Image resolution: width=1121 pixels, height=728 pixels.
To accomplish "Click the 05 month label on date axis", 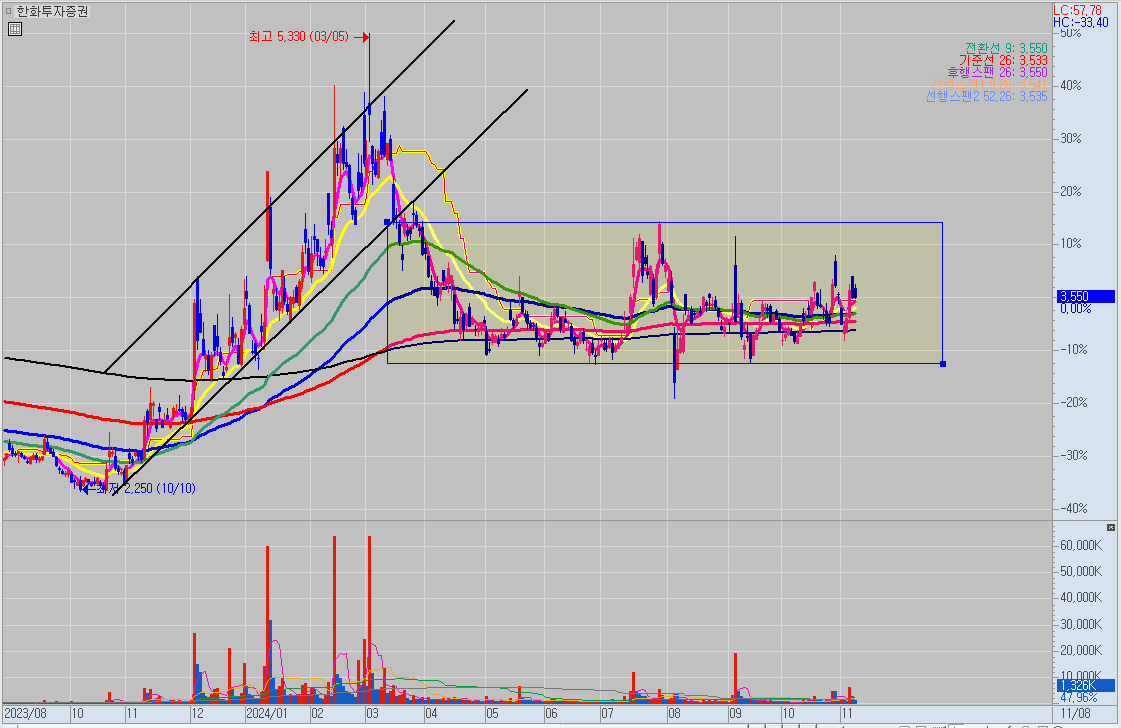I will (x=493, y=714).
